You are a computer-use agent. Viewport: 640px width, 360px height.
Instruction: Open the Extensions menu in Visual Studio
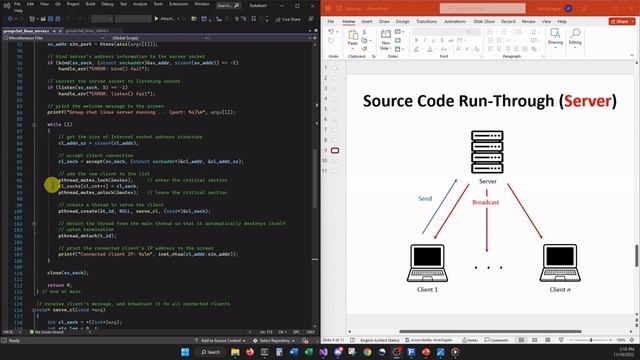(178, 4)
